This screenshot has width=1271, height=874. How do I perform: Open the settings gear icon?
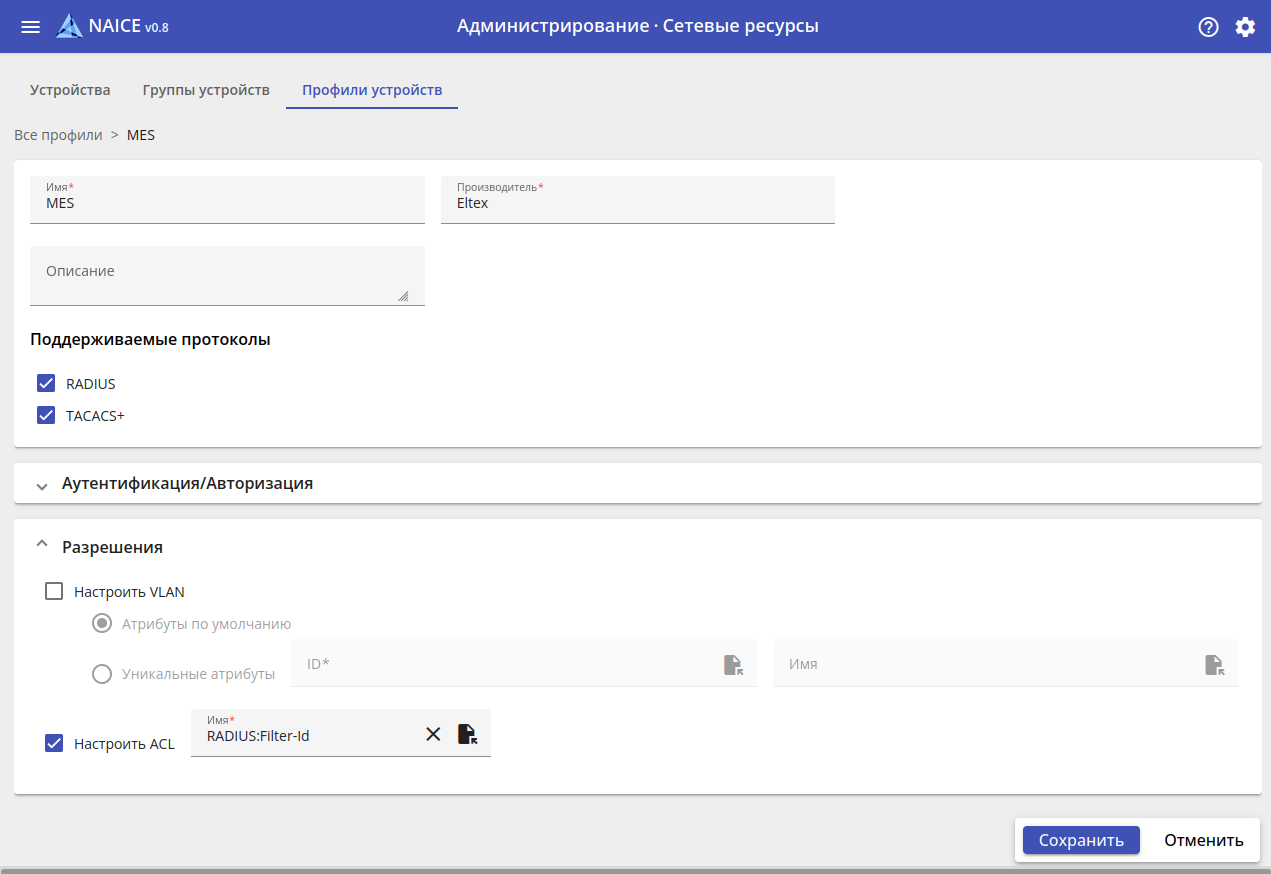(1245, 27)
